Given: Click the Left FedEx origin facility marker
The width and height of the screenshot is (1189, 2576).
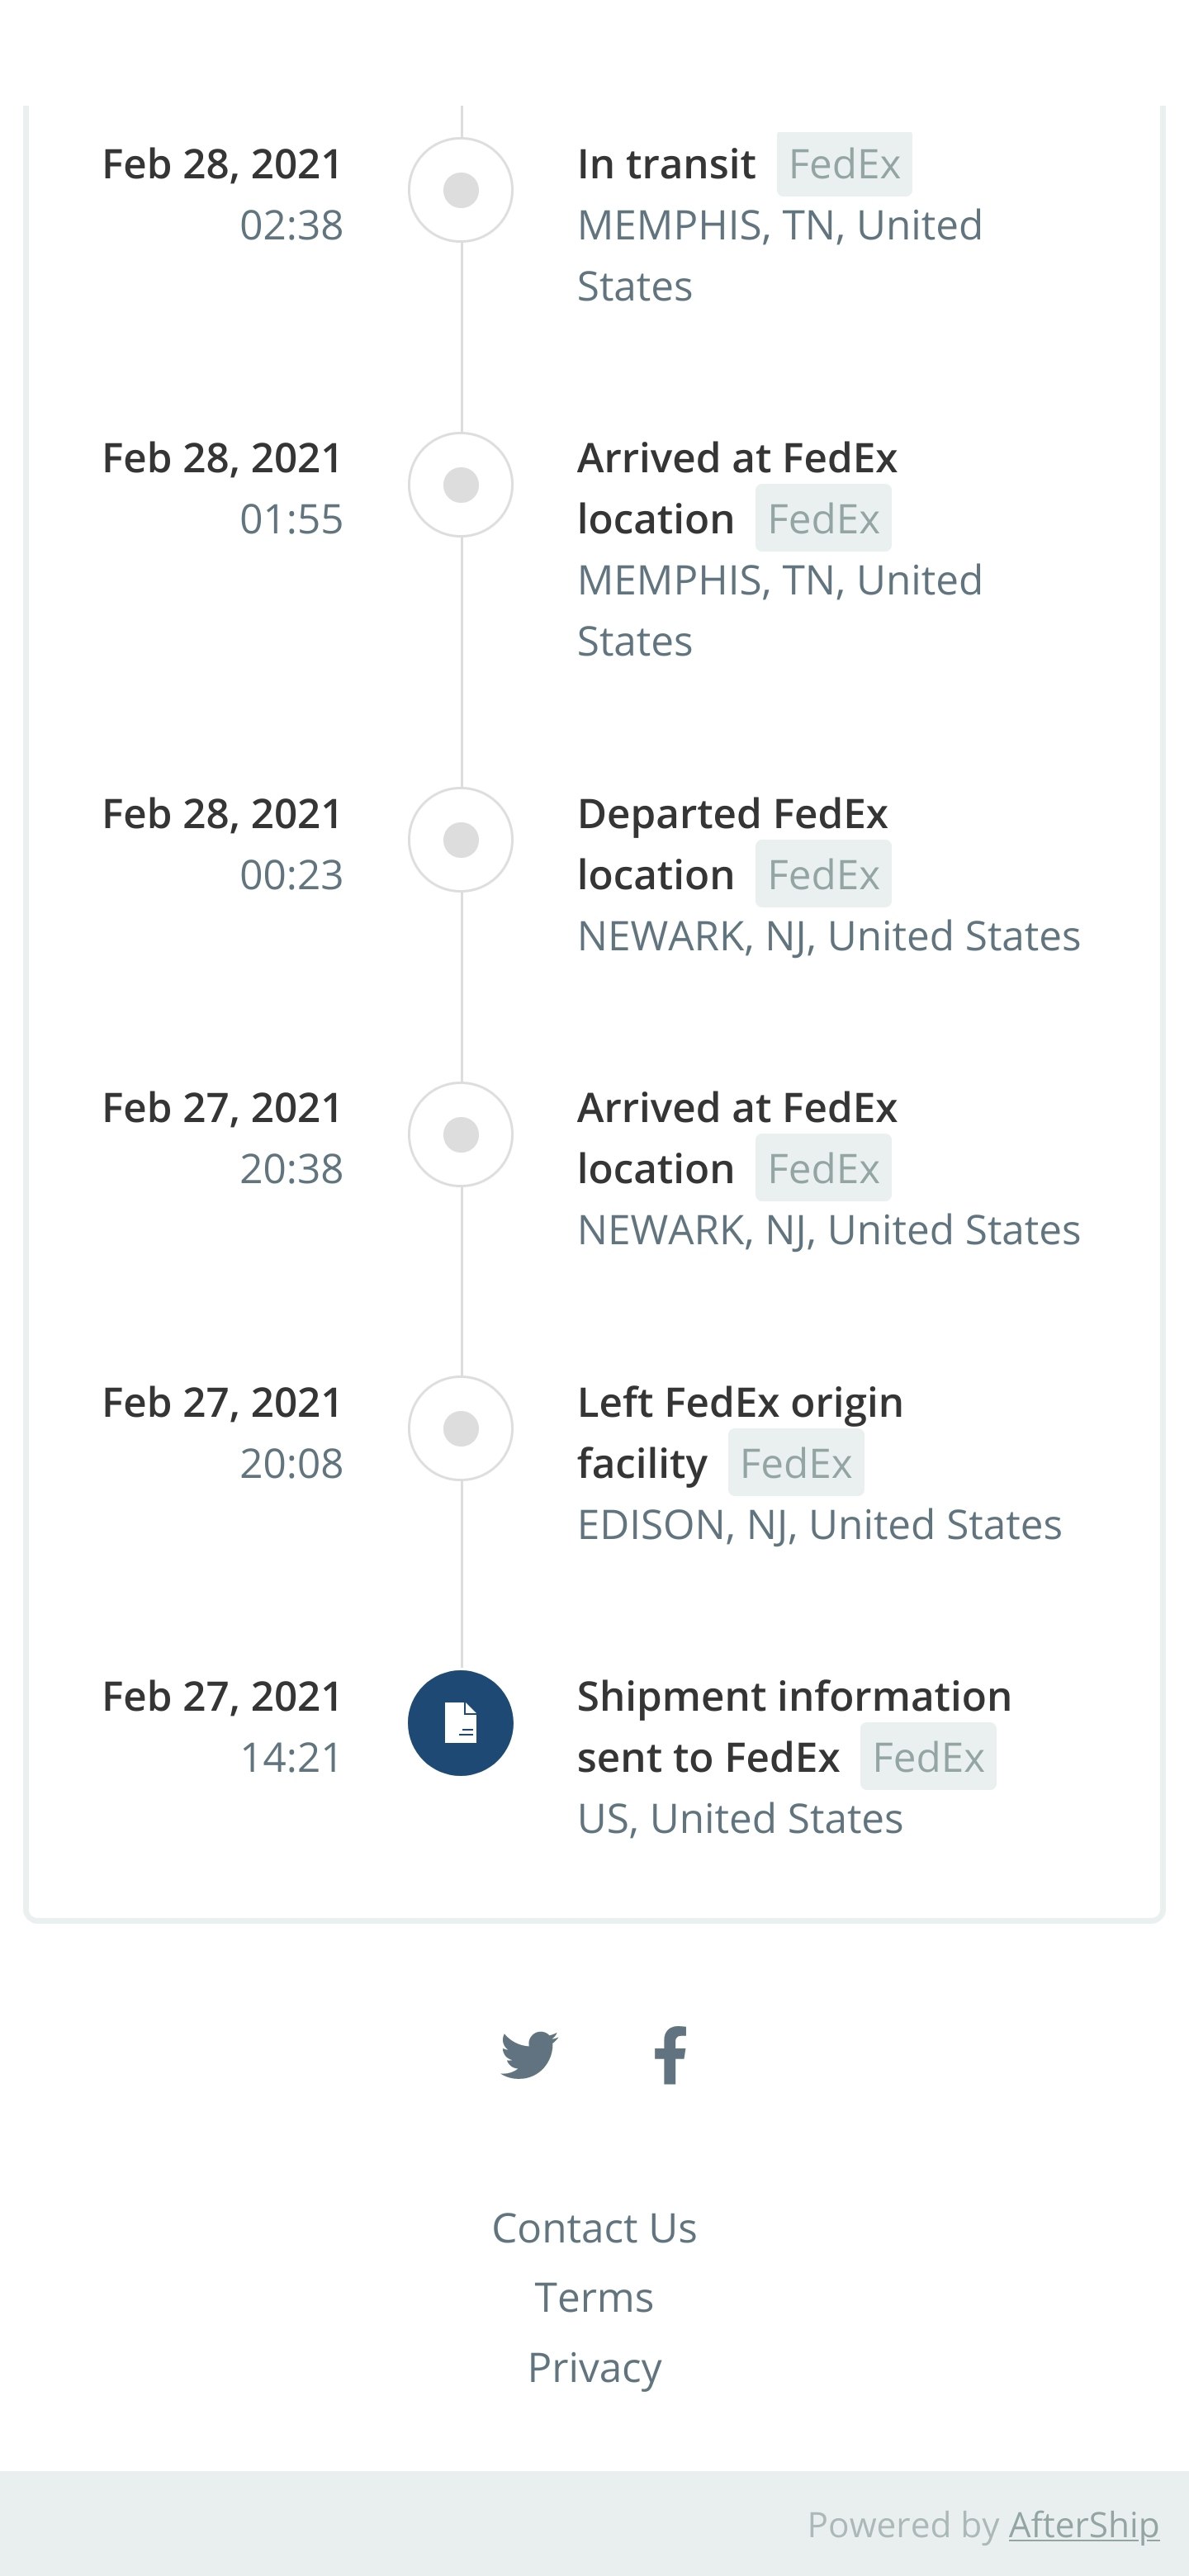Looking at the screenshot, I should pyautogui.click(x=460, y=1429).
